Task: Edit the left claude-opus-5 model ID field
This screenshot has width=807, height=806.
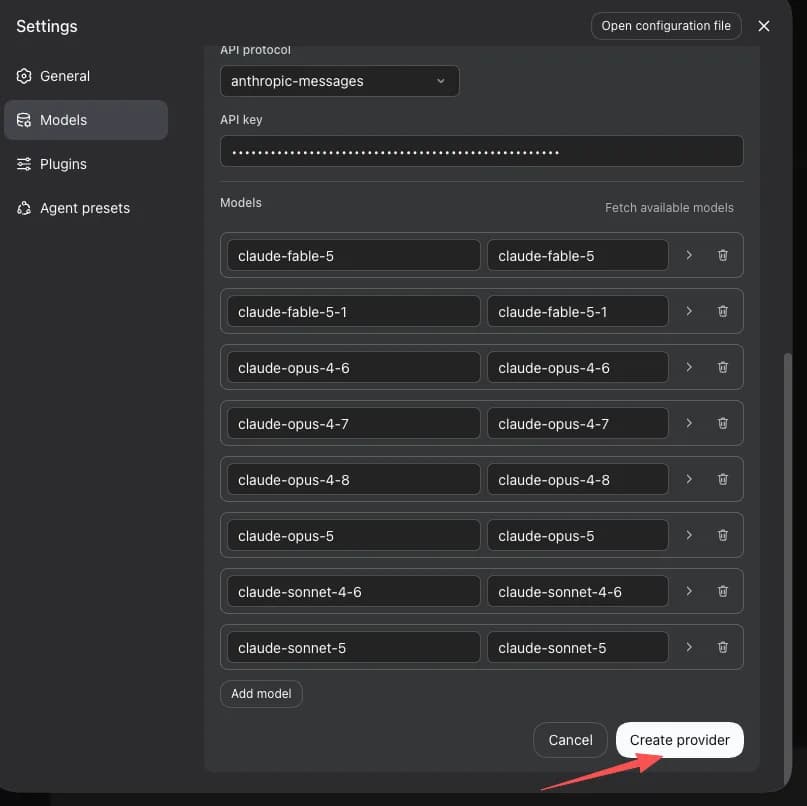Action: click(354, 535)
